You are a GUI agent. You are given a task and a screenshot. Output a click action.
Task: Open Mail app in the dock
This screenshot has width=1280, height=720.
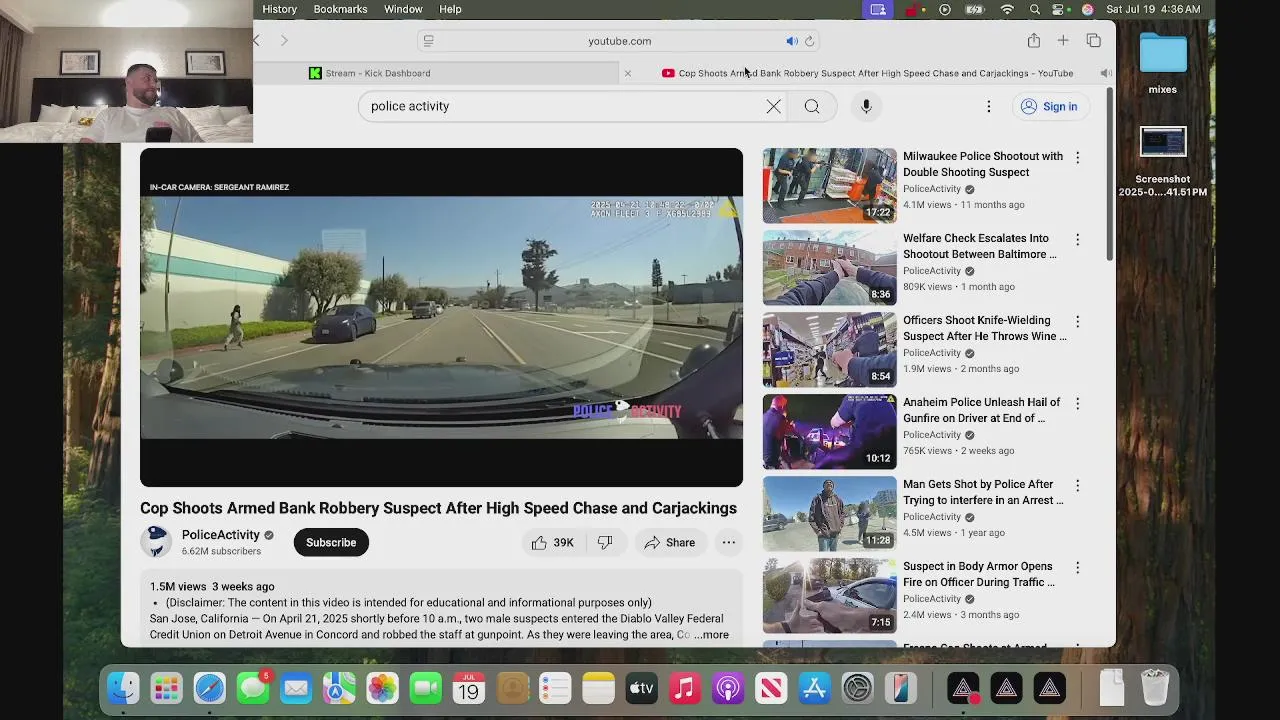(296, 688)
